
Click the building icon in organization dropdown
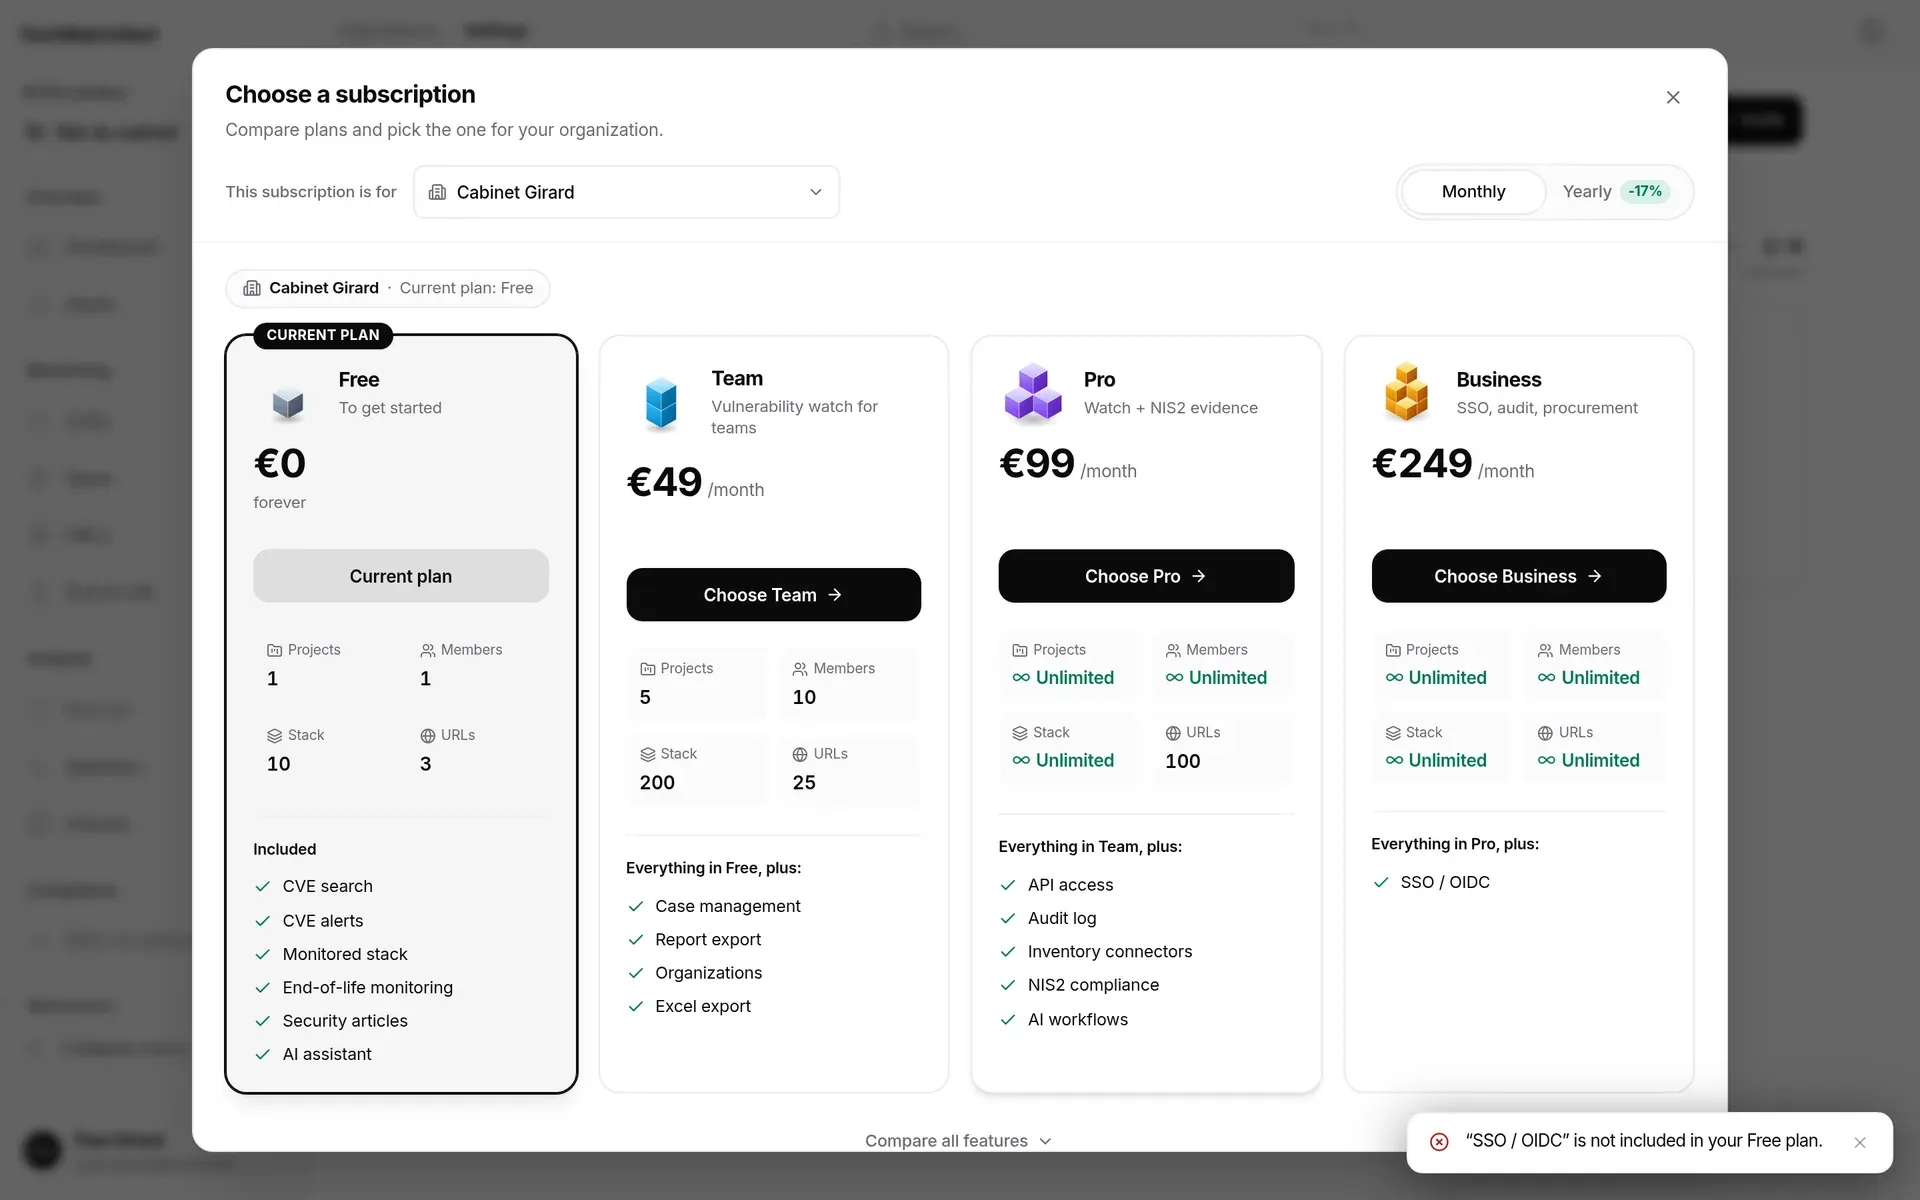pos(437,192)
